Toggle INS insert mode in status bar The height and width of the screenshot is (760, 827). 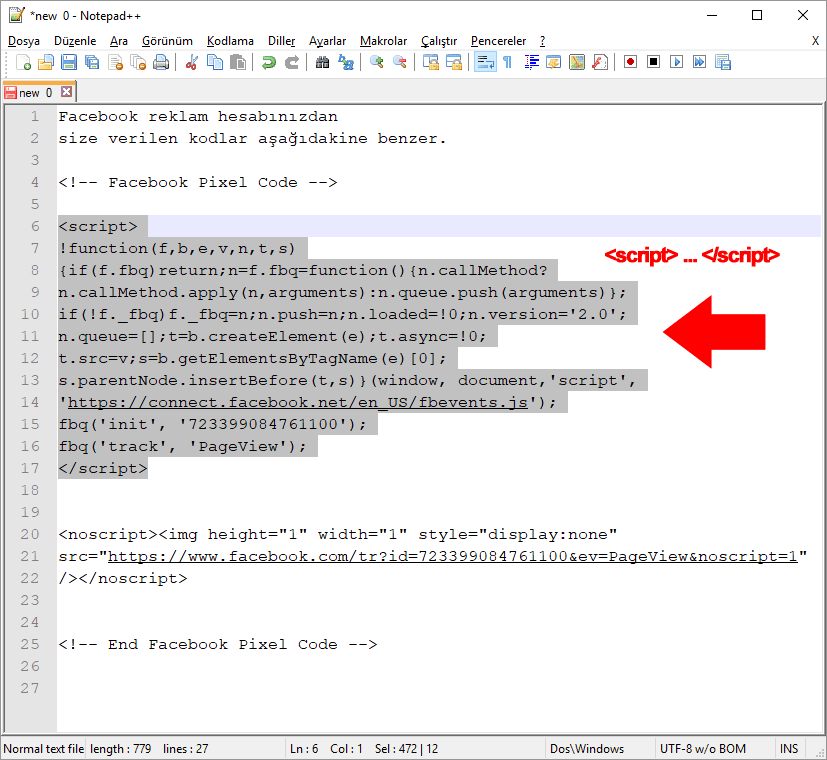point(789,749)
